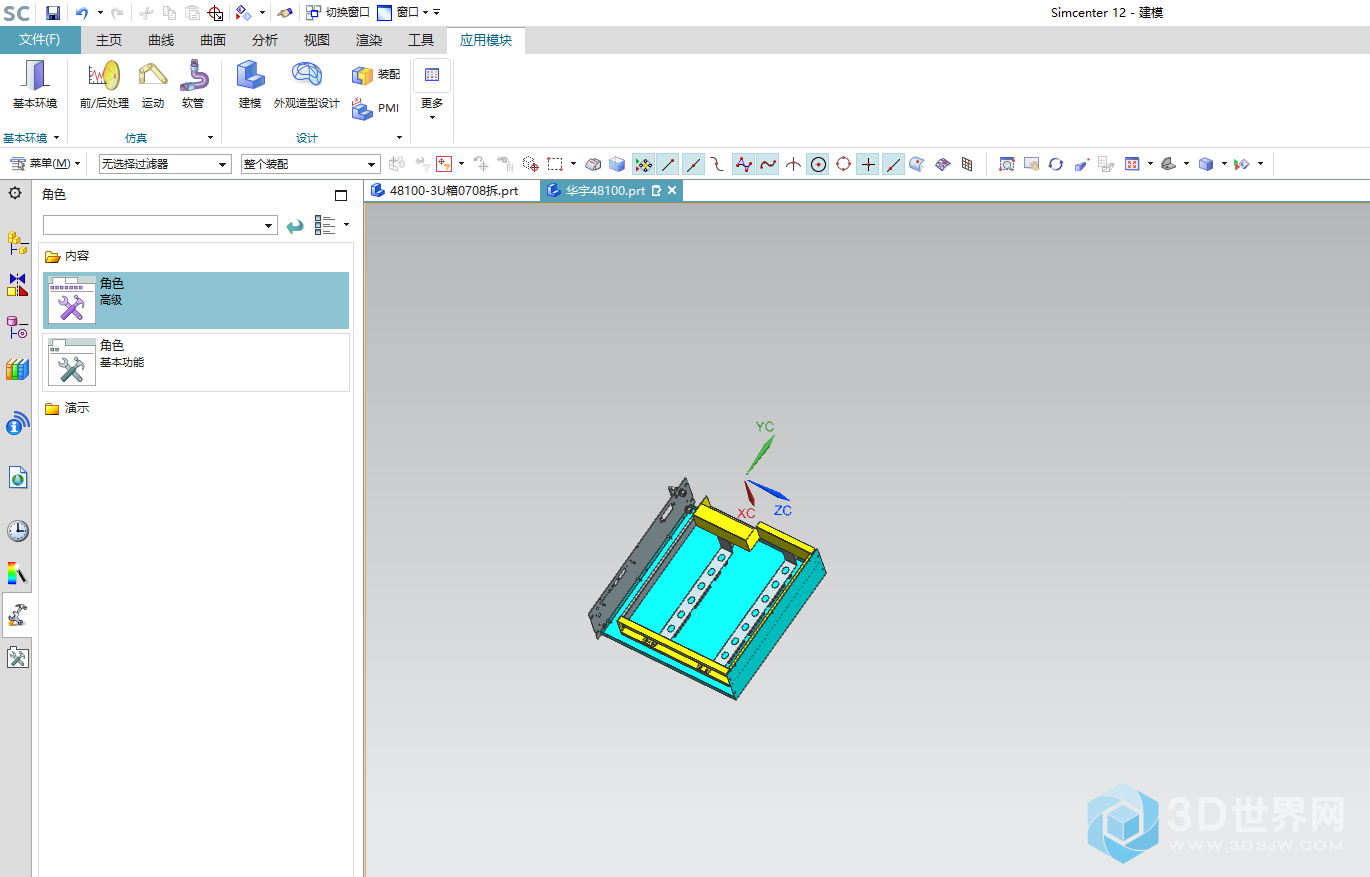Open the 窗口 dropdown in title bar
The width and height of the screenshot is (1370, 877).
405,12
